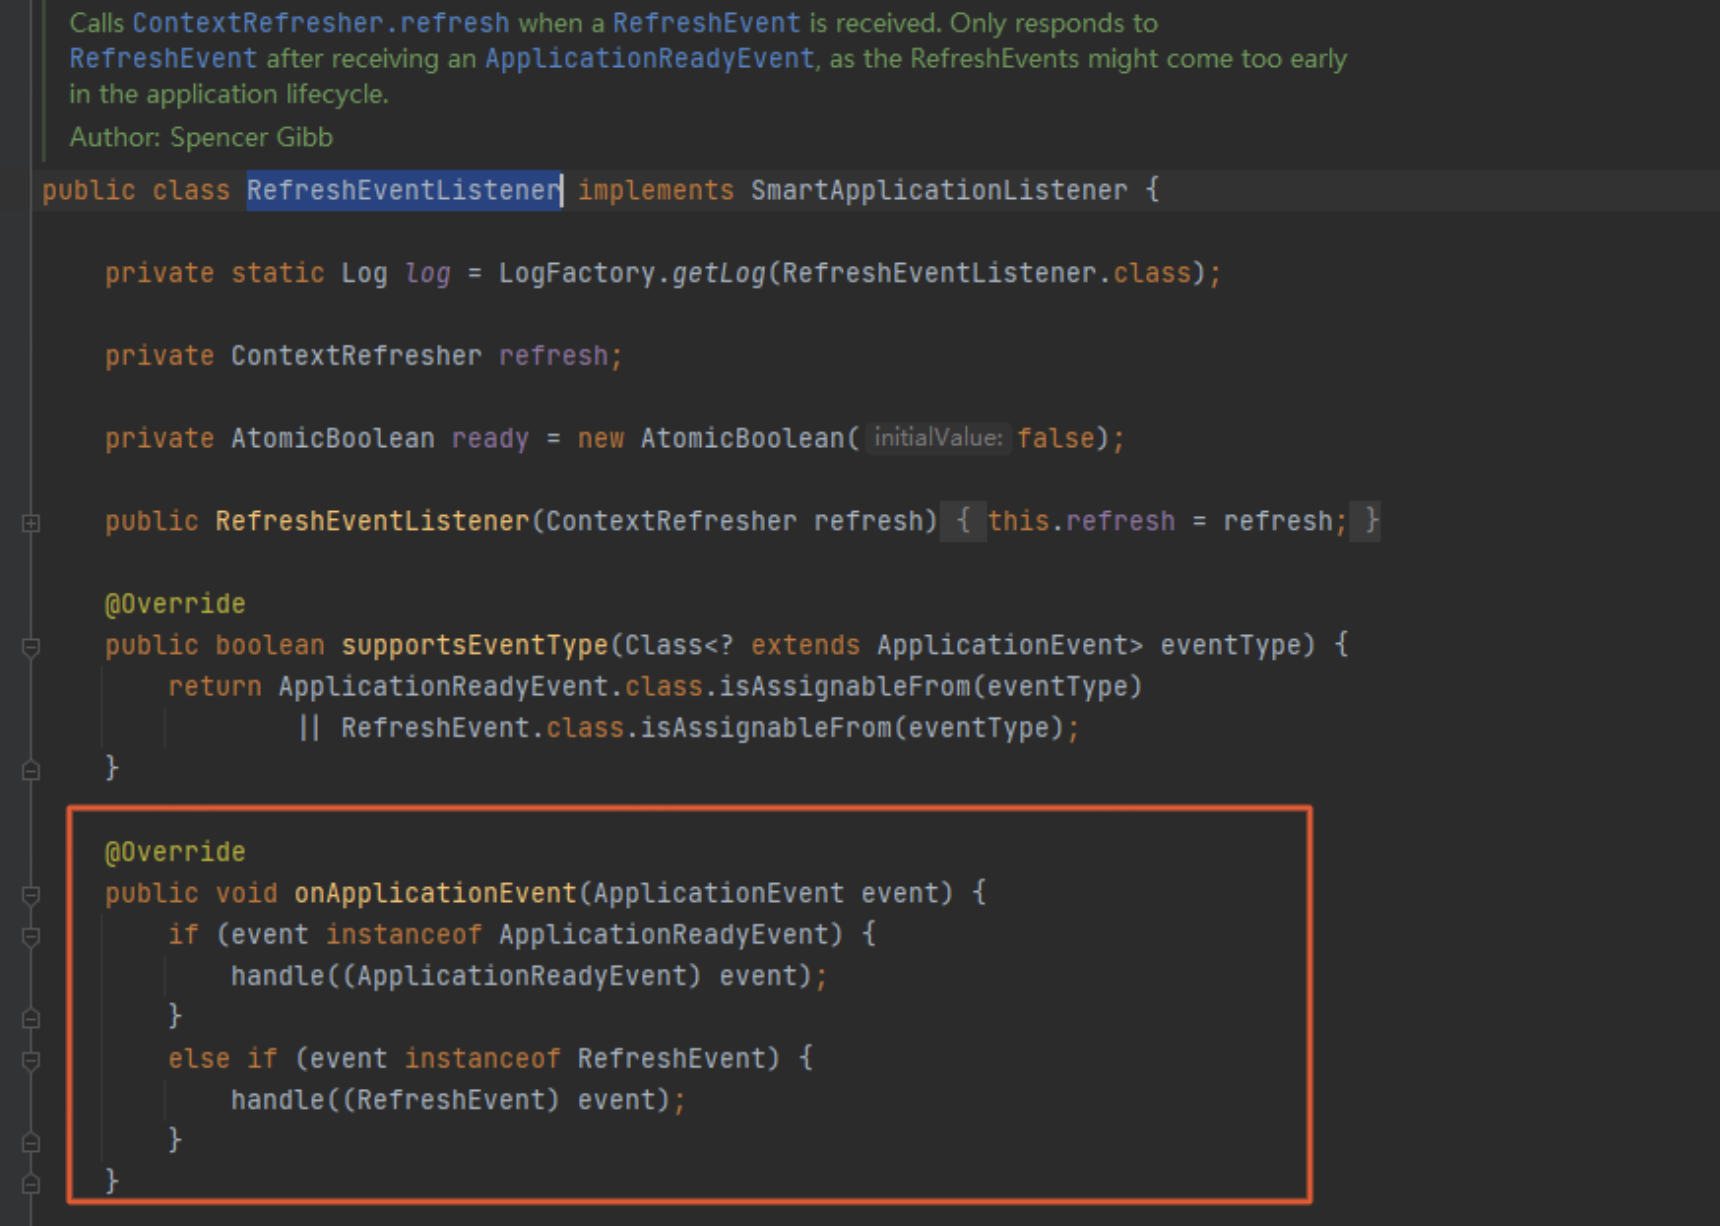This screenshot has height=1226, width=1720.
Task: Click the 'implements' keyword
Action: coord(655,190)
